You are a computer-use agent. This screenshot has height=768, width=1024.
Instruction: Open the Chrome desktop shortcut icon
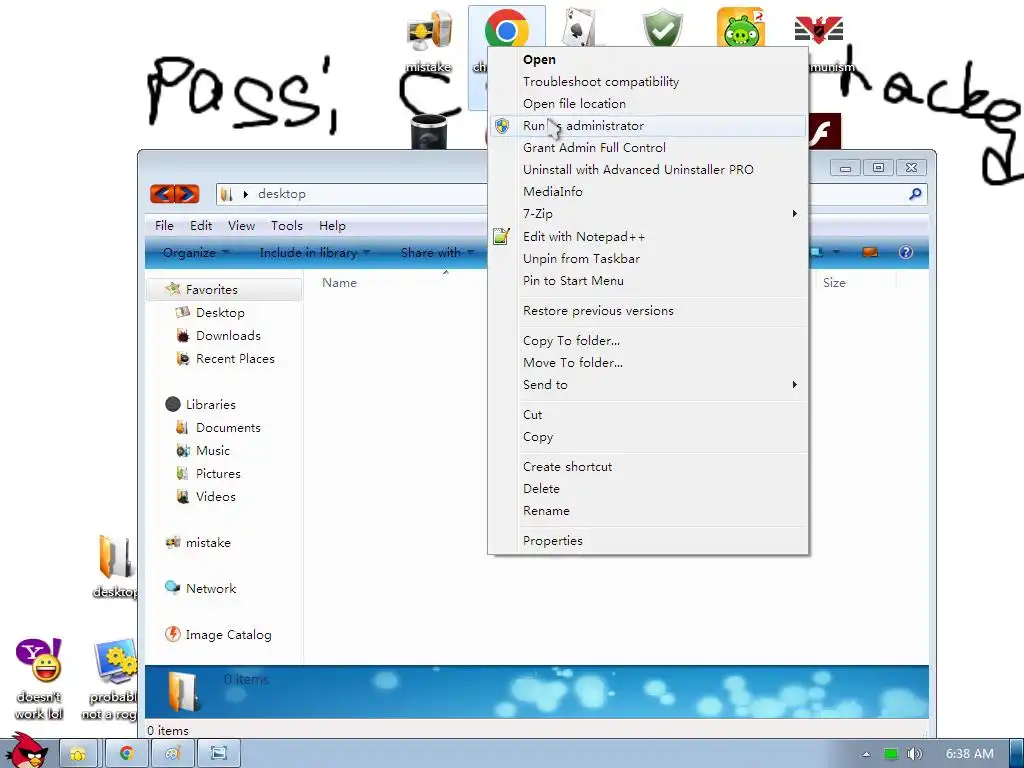pyautogui.click(x=506, y=27)
